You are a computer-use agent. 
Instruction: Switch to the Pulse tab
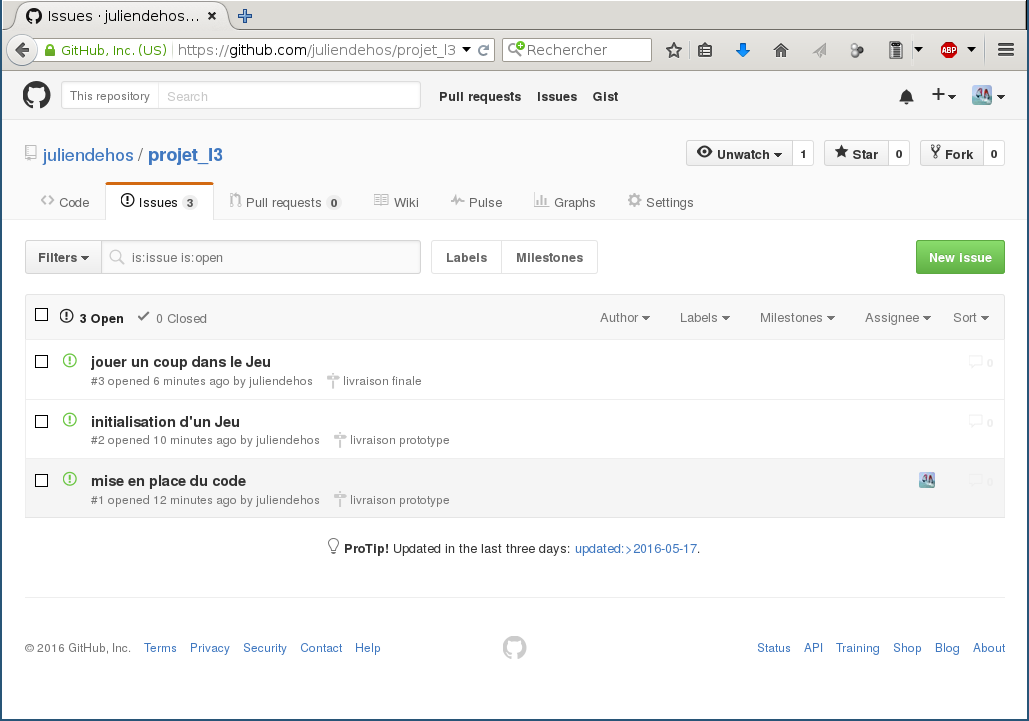476,202
